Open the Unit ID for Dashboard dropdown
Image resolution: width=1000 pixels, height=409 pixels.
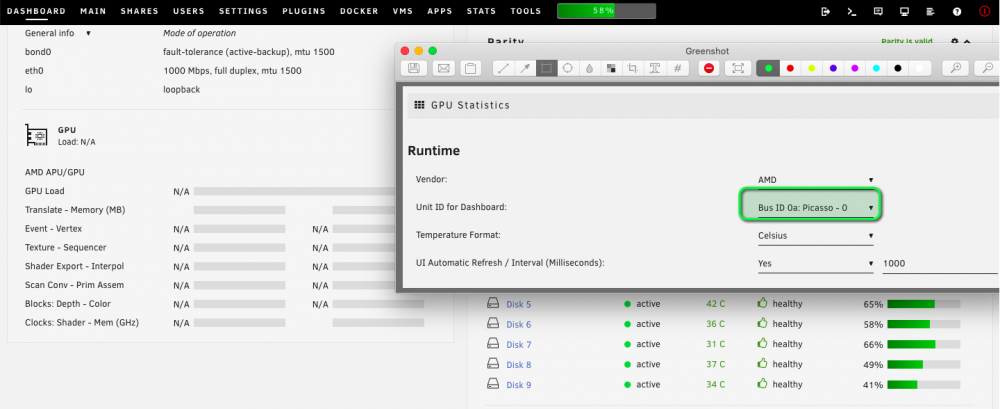point(815,208)
